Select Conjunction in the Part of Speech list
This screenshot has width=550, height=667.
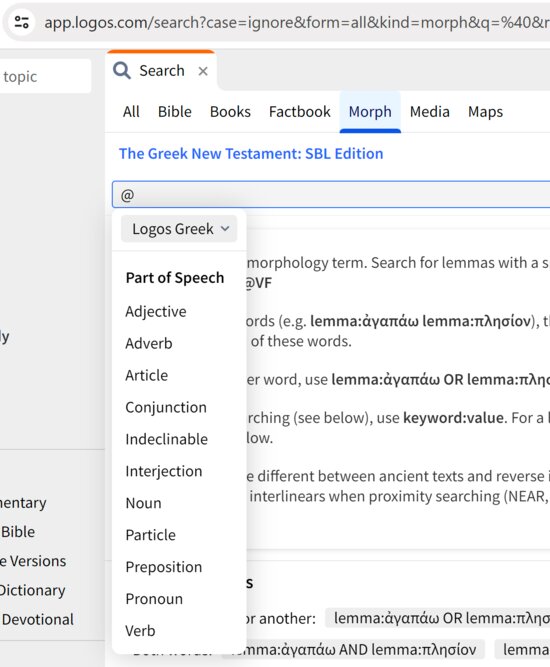pyautogui.click(x=166, y=408)
